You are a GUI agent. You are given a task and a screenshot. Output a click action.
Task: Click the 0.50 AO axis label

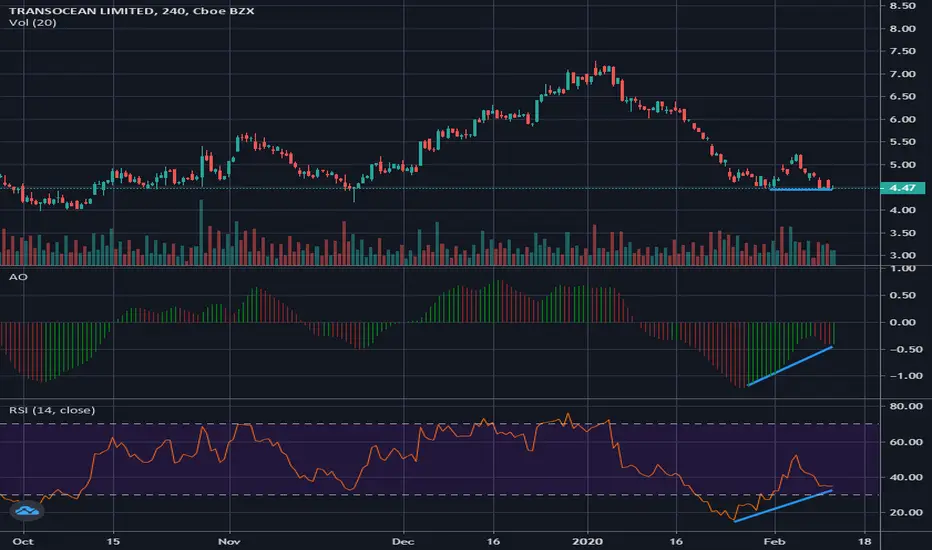coord(902,295)
